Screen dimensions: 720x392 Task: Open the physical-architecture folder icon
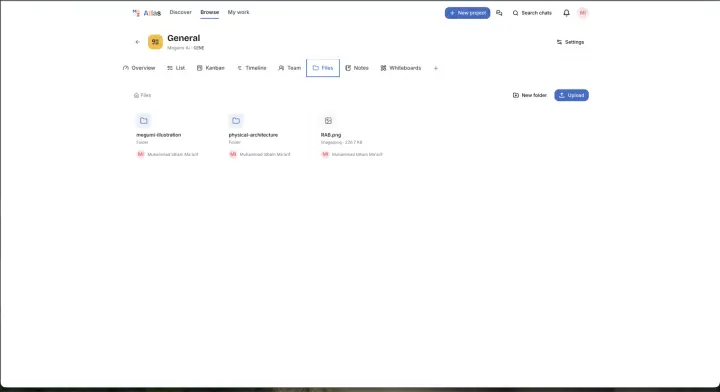[x=236, y=121]
